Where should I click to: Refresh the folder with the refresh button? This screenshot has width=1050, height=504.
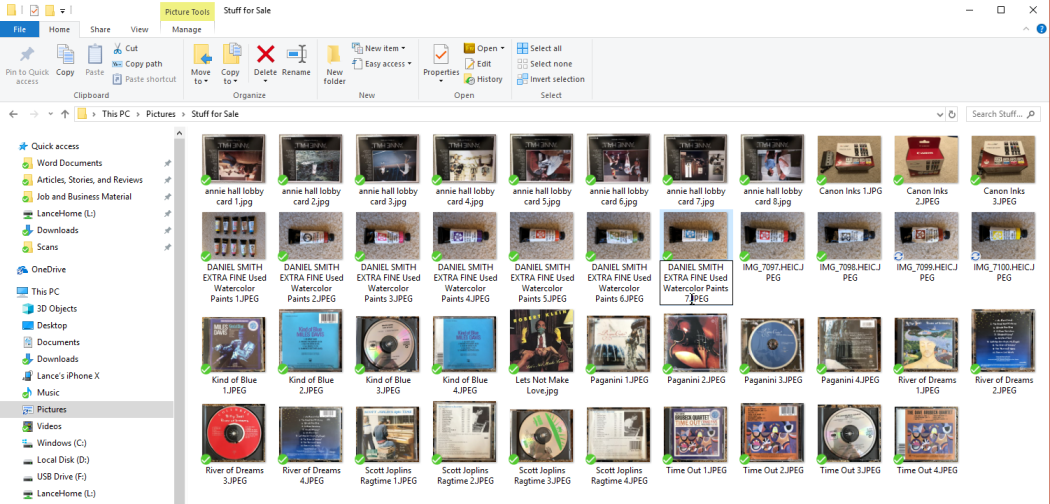[x=952, y=114]
